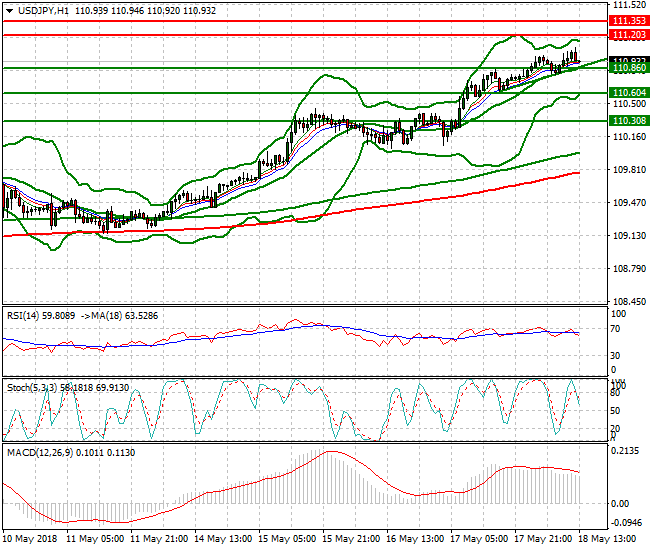Open the USDJPY,H1 chart title dropdown triangle
The height and width of the screenshot is (550, 650).
tap(10, 11)
